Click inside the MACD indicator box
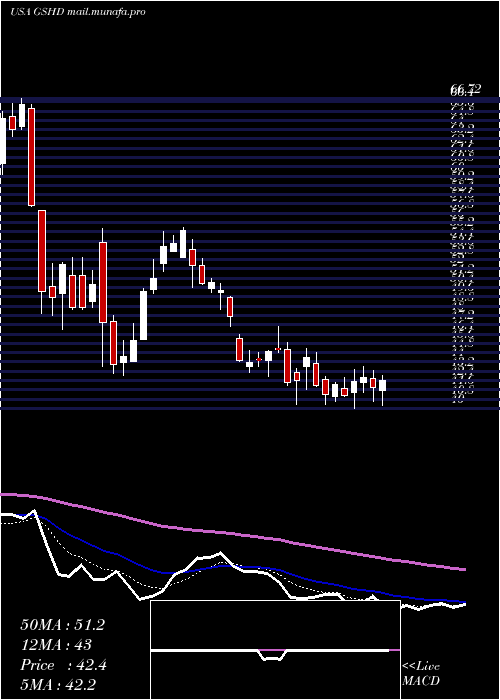 point(275,650)
